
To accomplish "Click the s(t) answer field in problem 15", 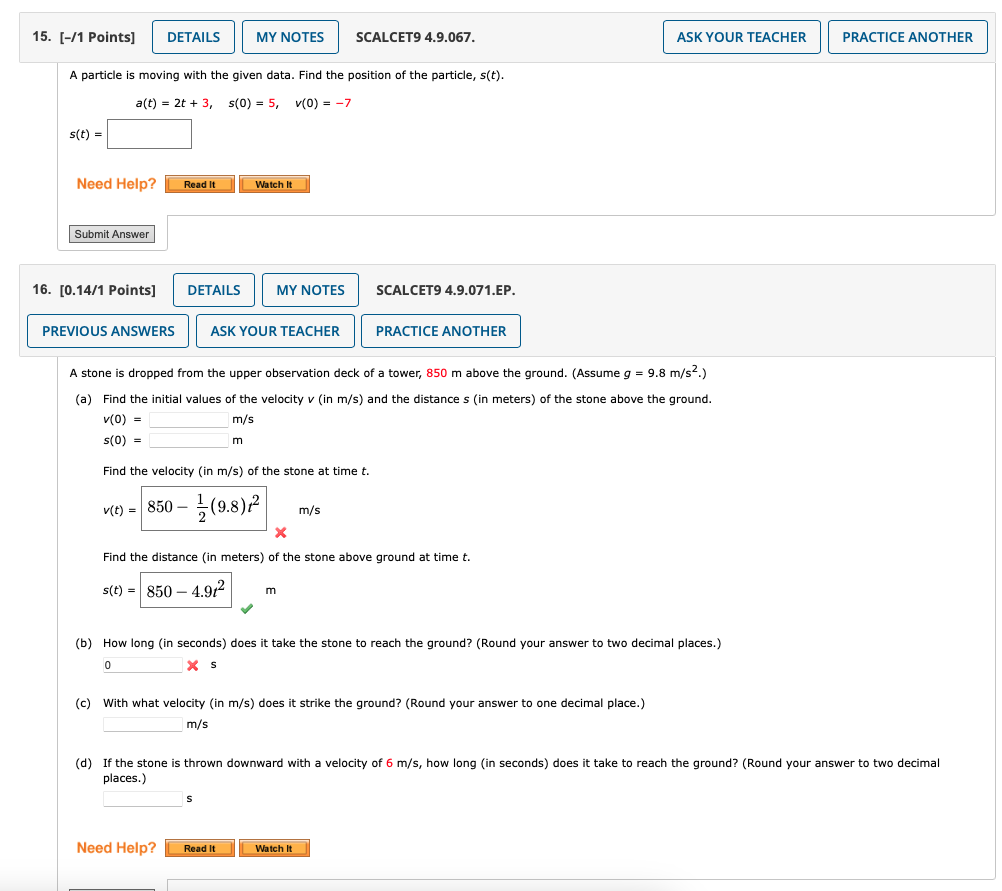I will (x=149, y=133).
